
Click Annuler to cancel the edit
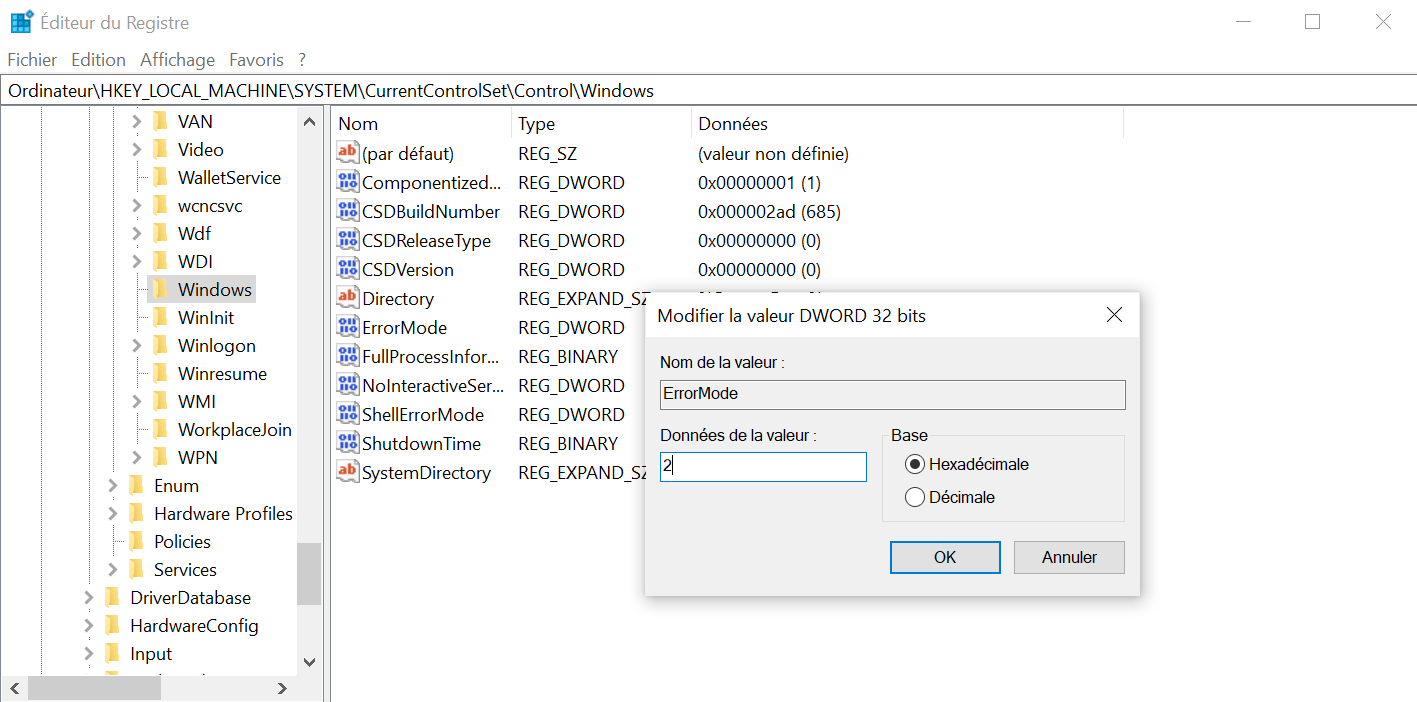(x=1068, y=557)
